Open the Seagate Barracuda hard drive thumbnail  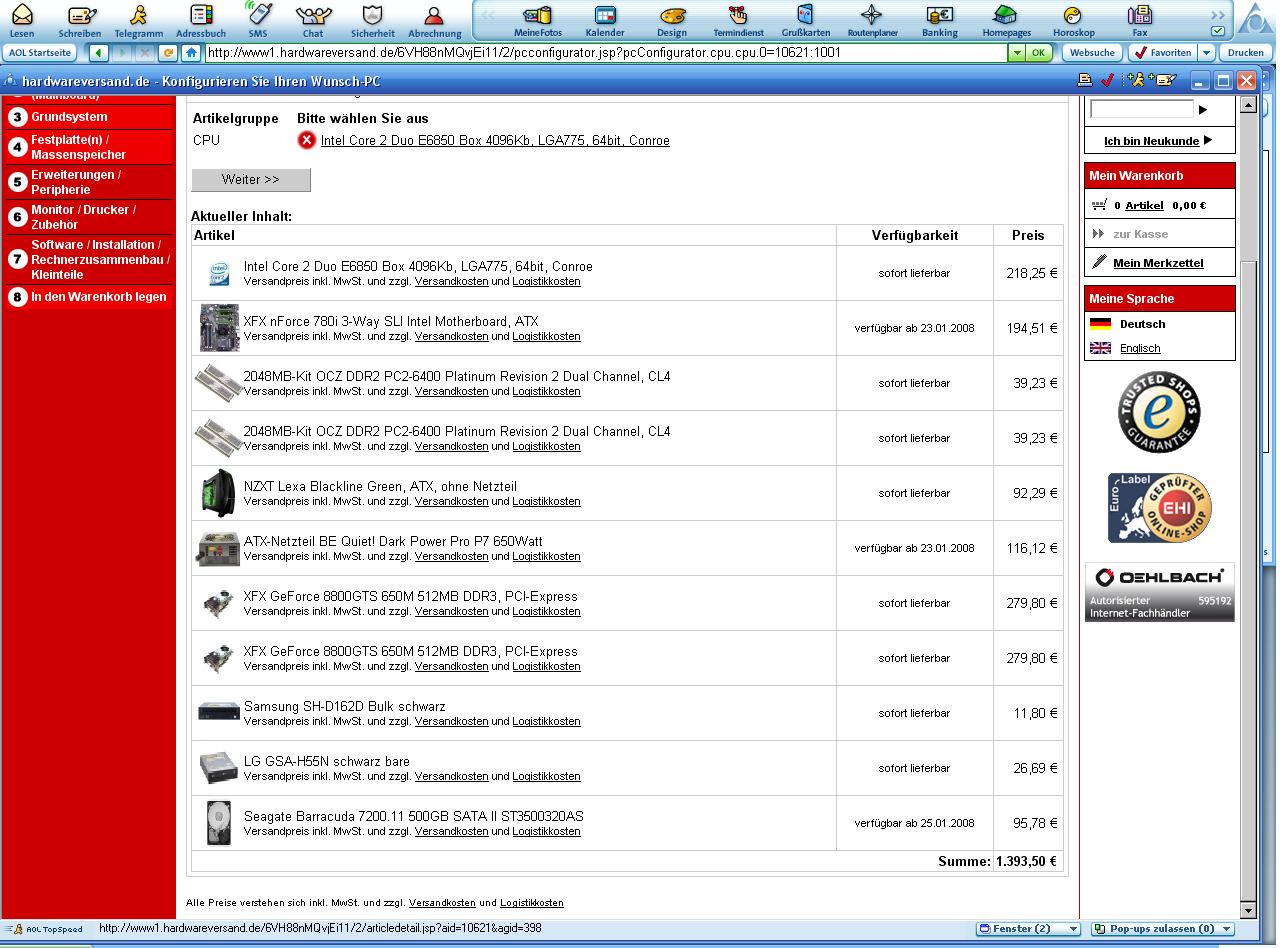coord(219,823)
